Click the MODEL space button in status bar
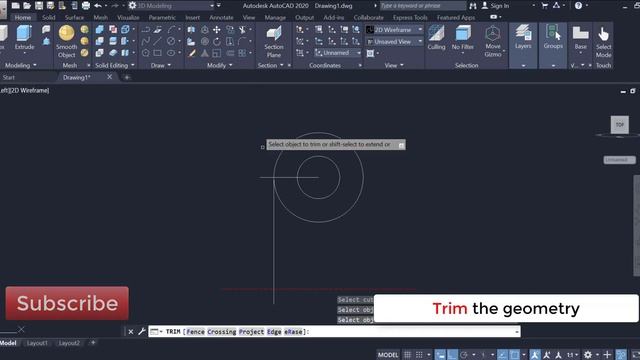 coord(388,355)
